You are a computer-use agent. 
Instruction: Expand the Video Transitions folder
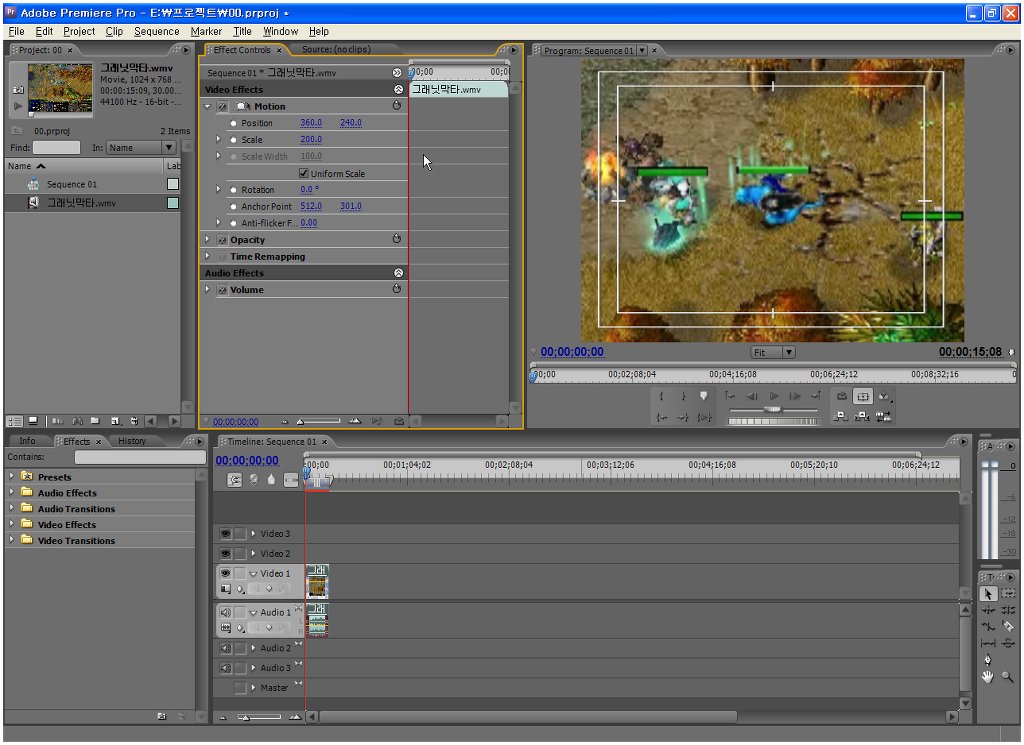point(12,540)
